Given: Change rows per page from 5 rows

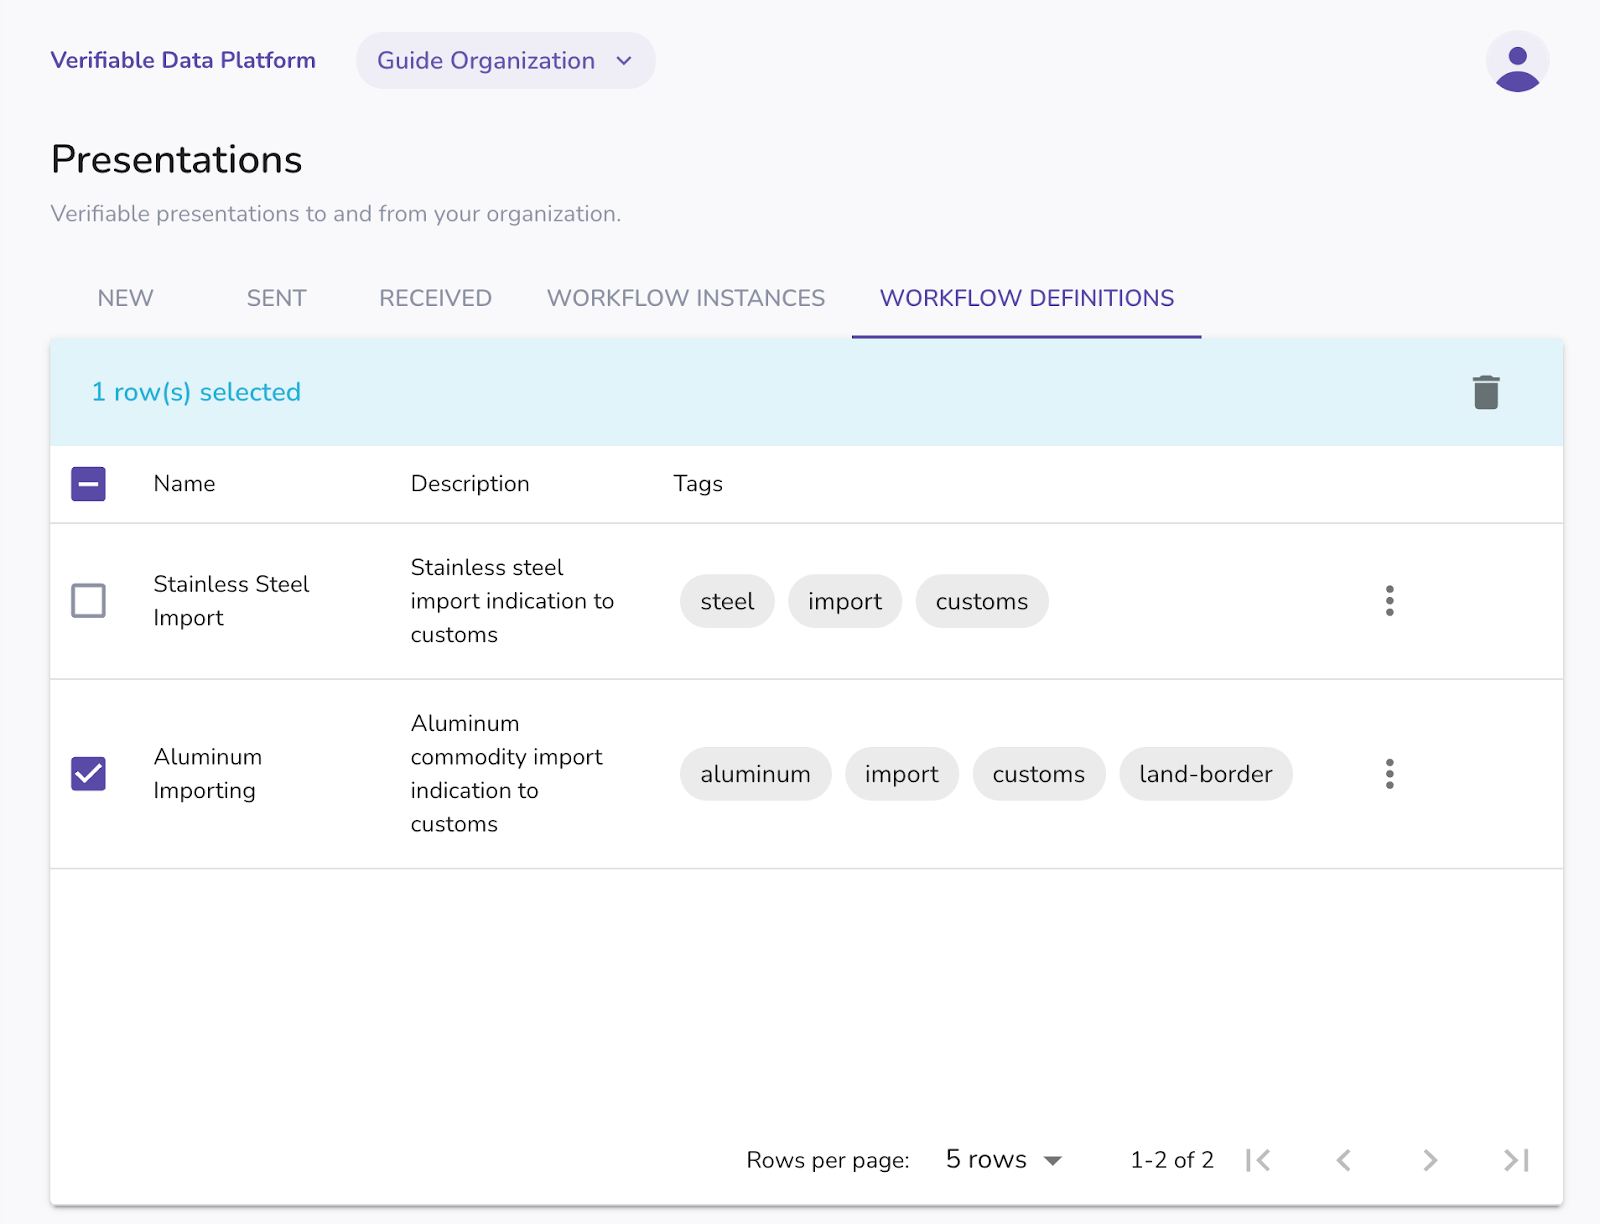Looking at the screenshot, I should click(x=1003, y=1160).
